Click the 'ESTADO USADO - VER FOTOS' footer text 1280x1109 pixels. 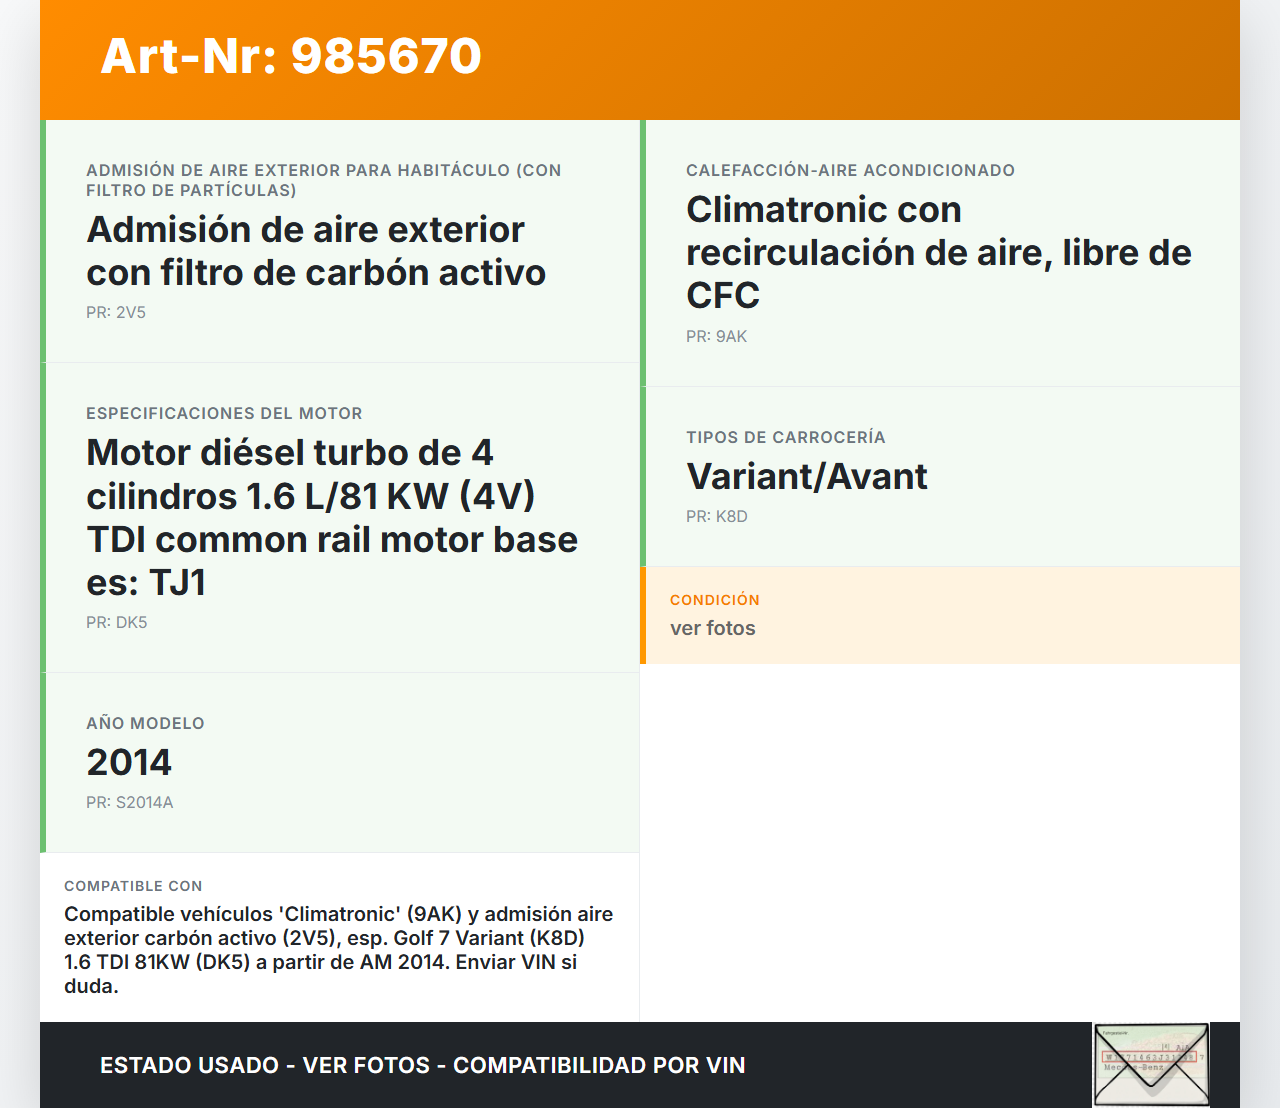[x=422, y=1065]
